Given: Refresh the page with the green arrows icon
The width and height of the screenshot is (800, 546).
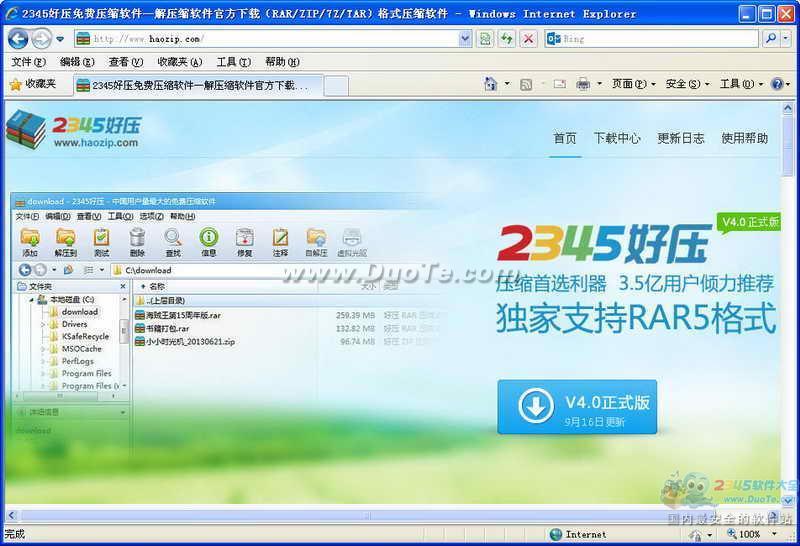Looking at the screenshot, I should (x=507, y=38).
